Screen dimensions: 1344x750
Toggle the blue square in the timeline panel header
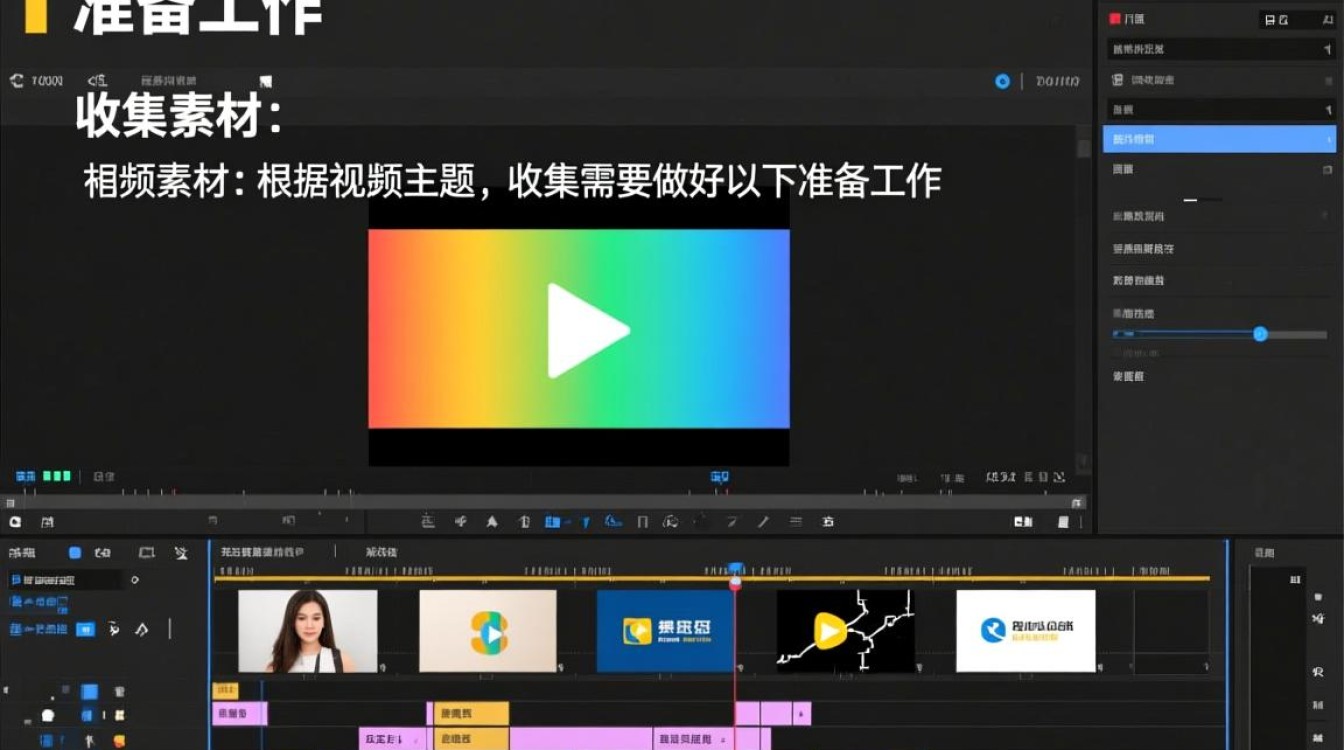coord(75,552)
